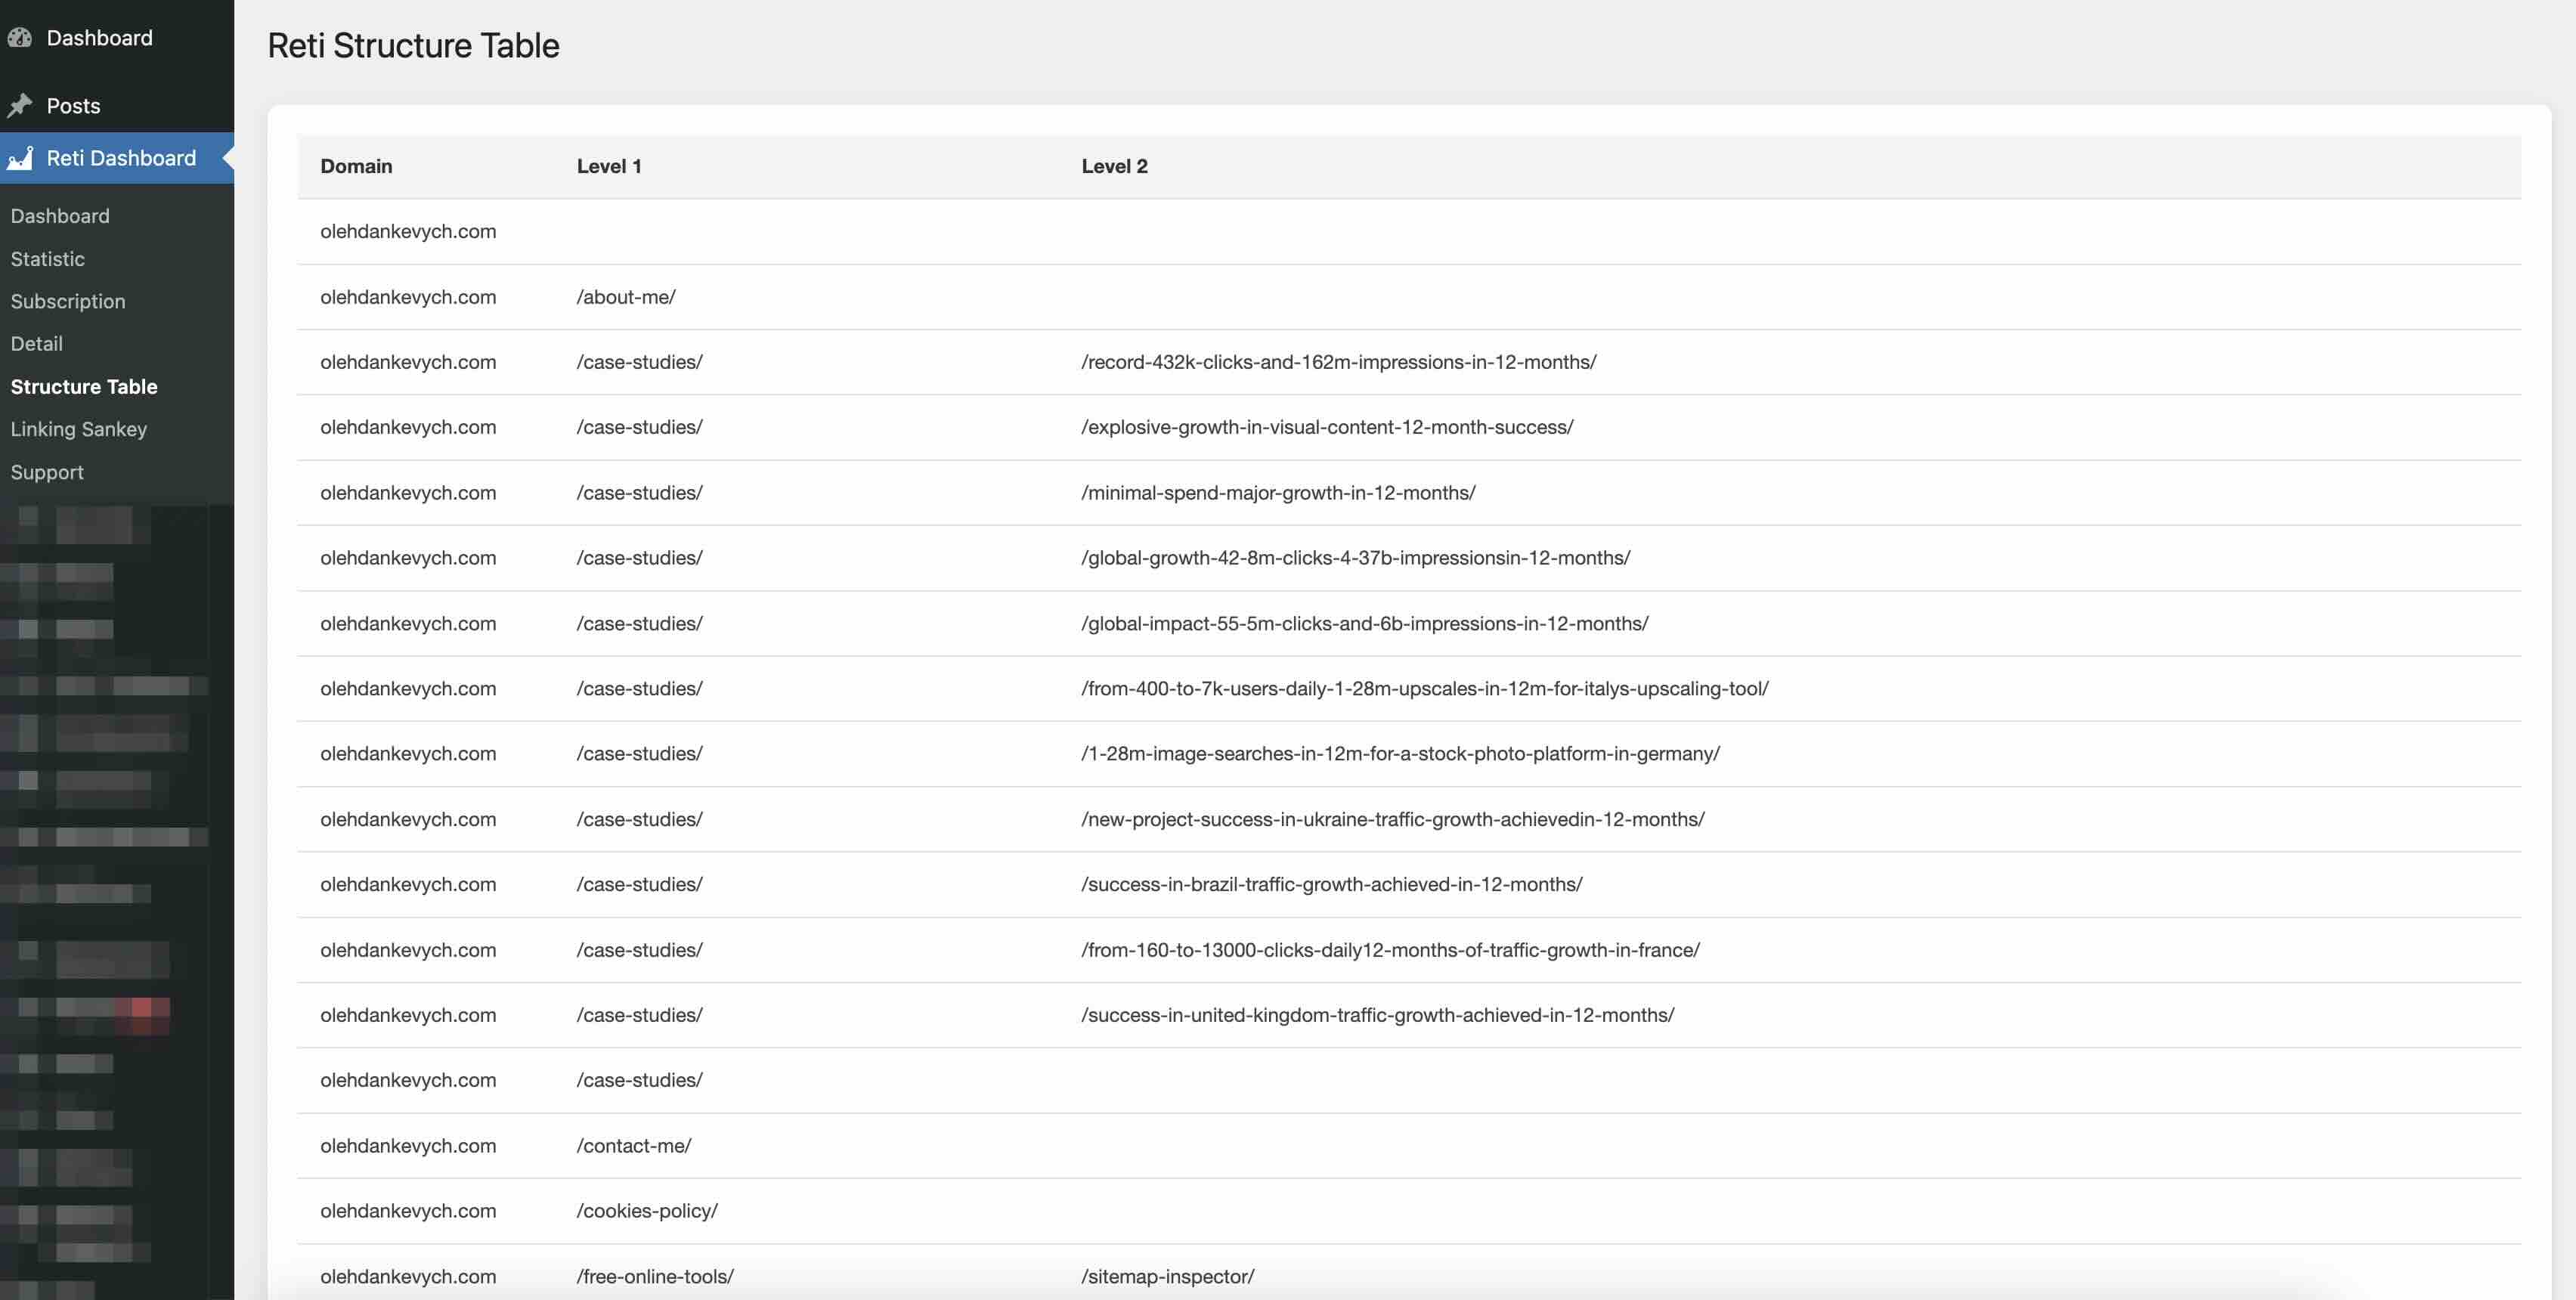
Task: Go to the Statistic submenu page
Action: point(48,259)
